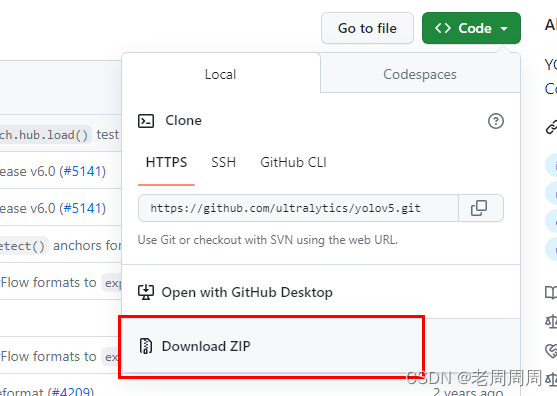Choose Open with GitHub Desktop

point(321,292)
